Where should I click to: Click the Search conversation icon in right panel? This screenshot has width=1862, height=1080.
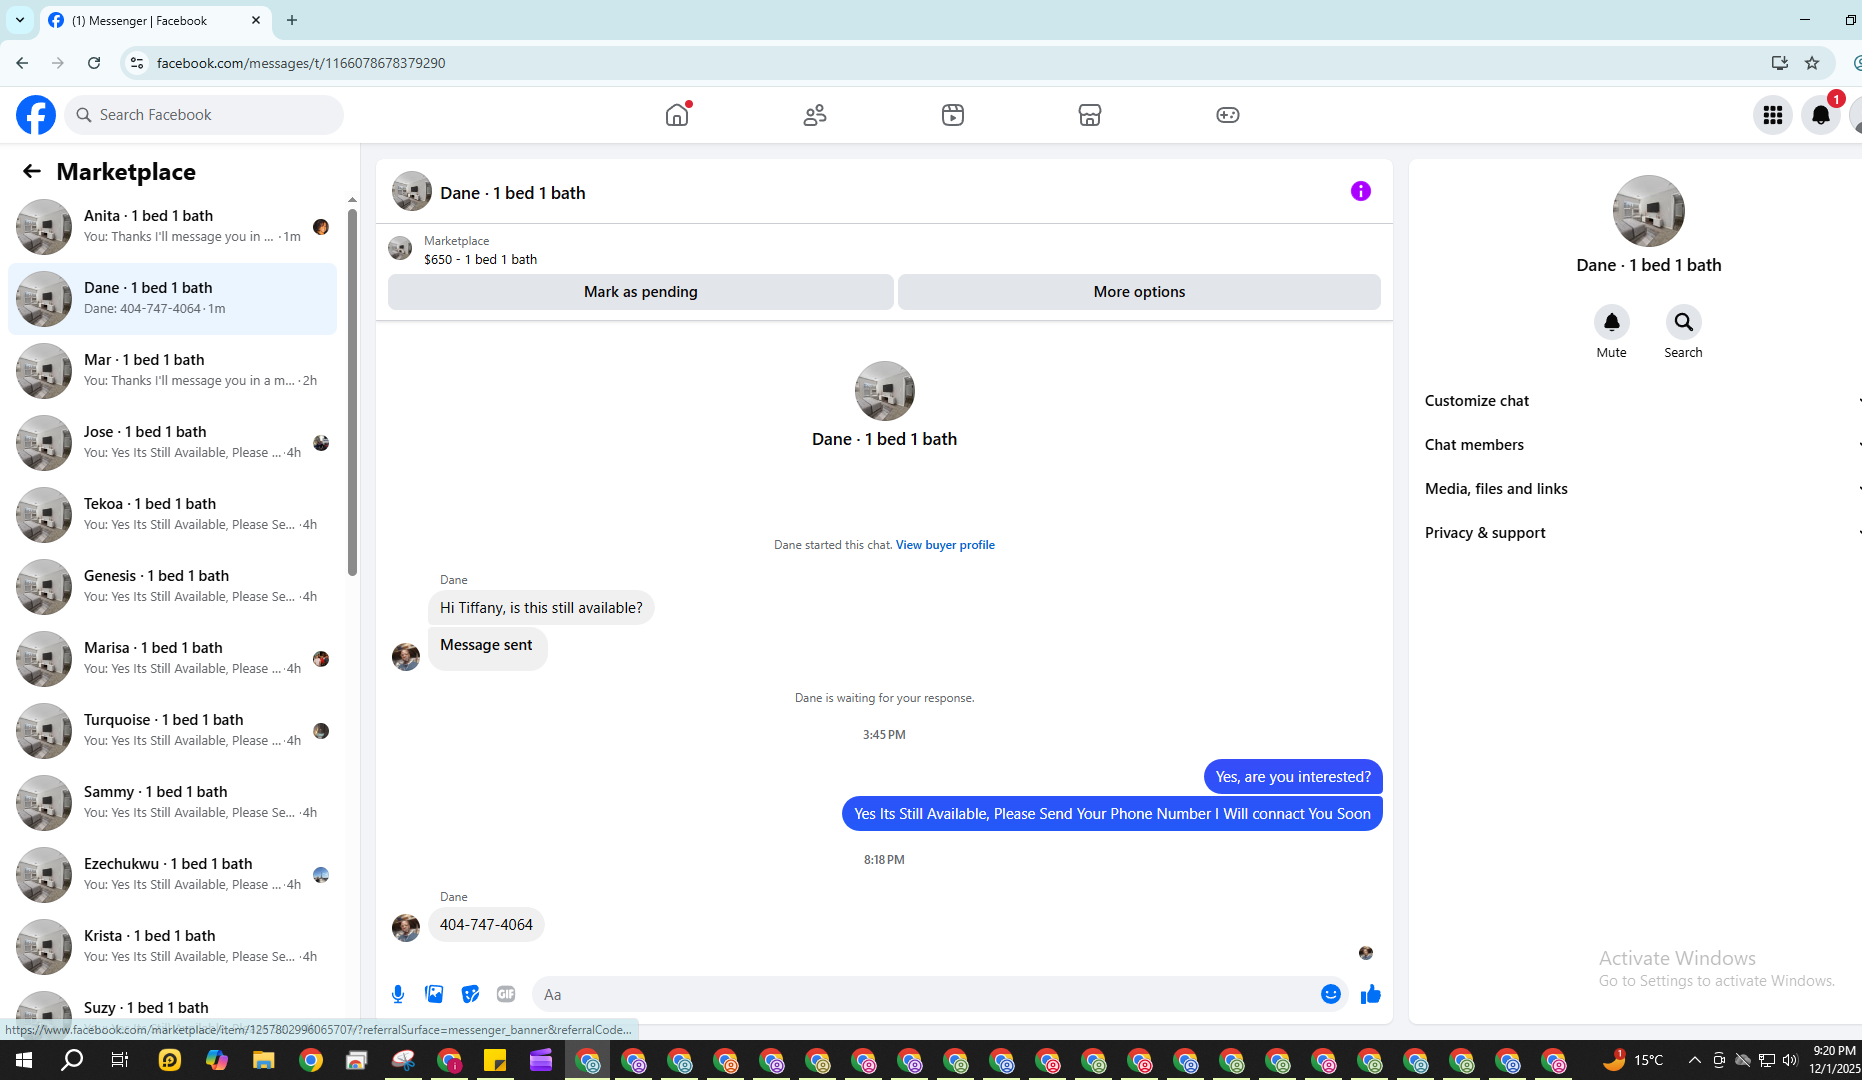(x=1684, y=322)
